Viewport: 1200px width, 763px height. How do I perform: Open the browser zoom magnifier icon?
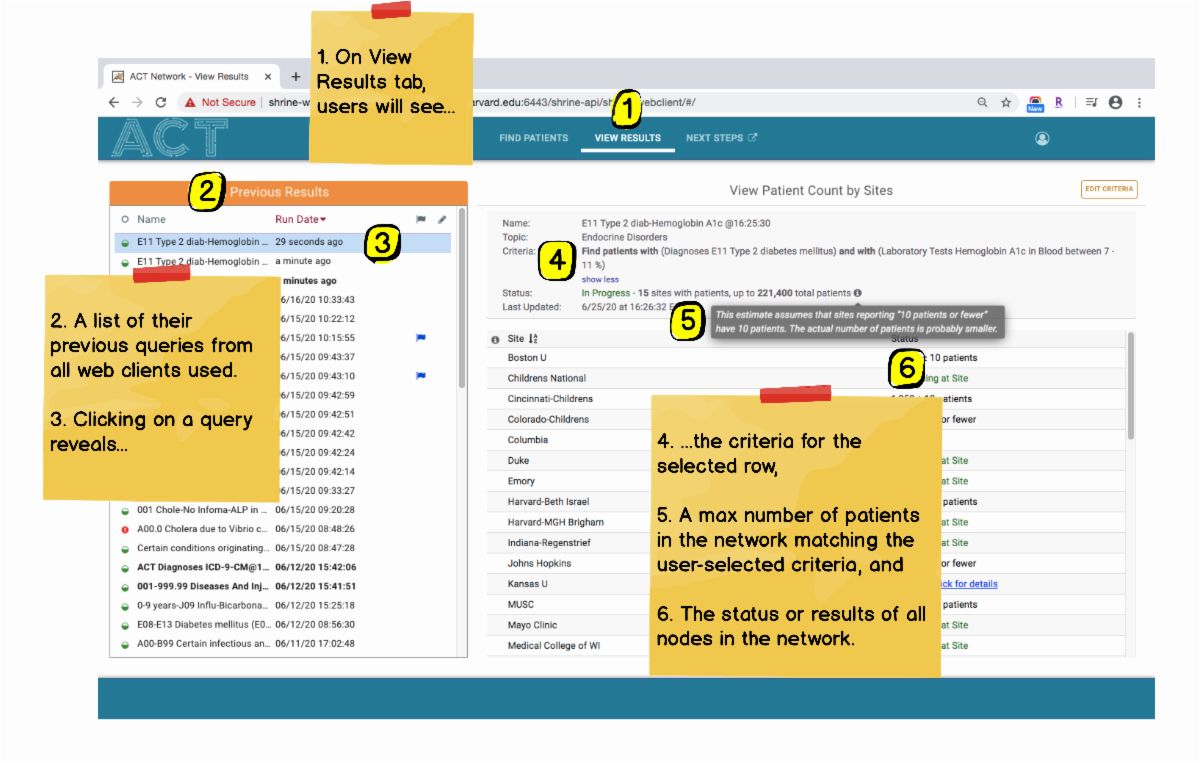[x=983, y=102]
